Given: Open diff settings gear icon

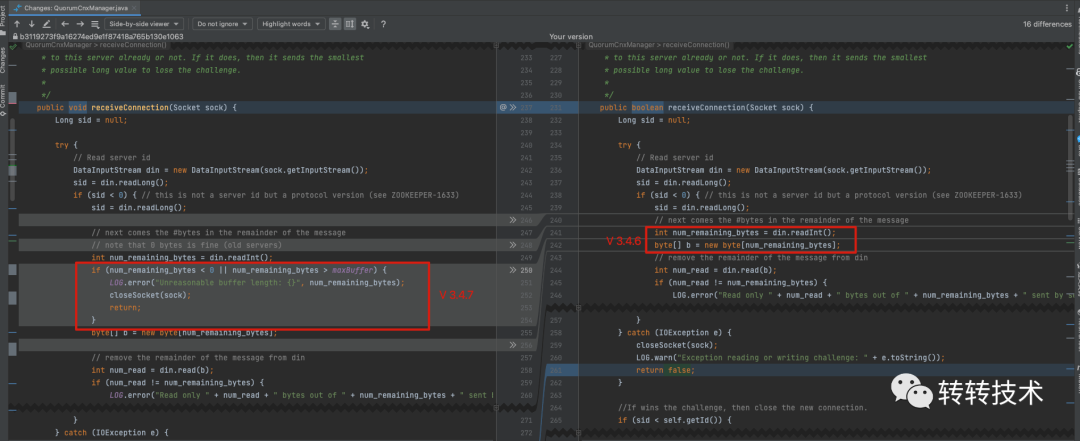Looking at the screenshot, I should (x=365, y=24).
